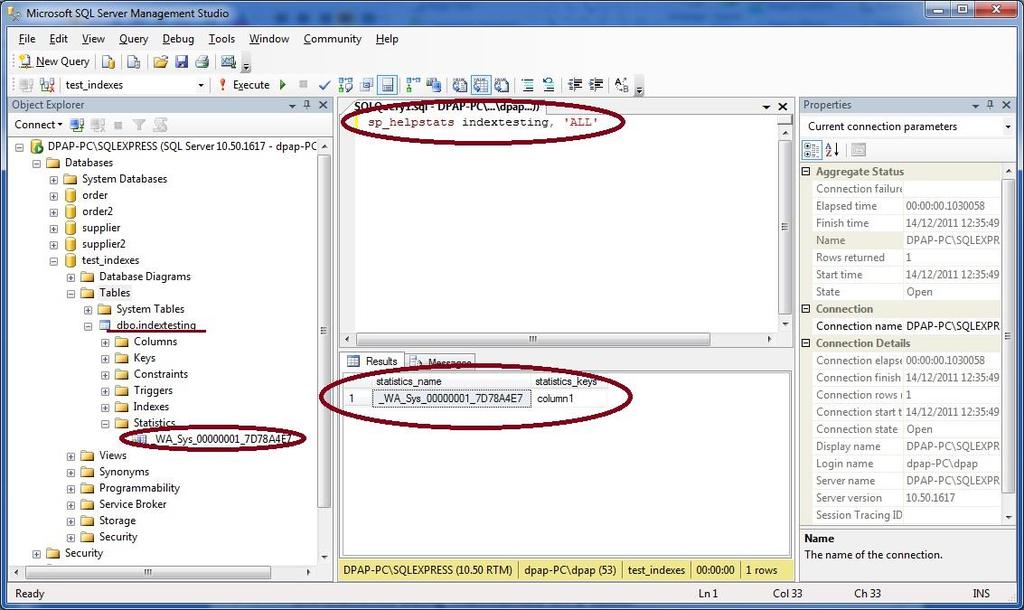Print the query using the printer icon
Screen dimensions: 1024x610
[x=202, y=61]
